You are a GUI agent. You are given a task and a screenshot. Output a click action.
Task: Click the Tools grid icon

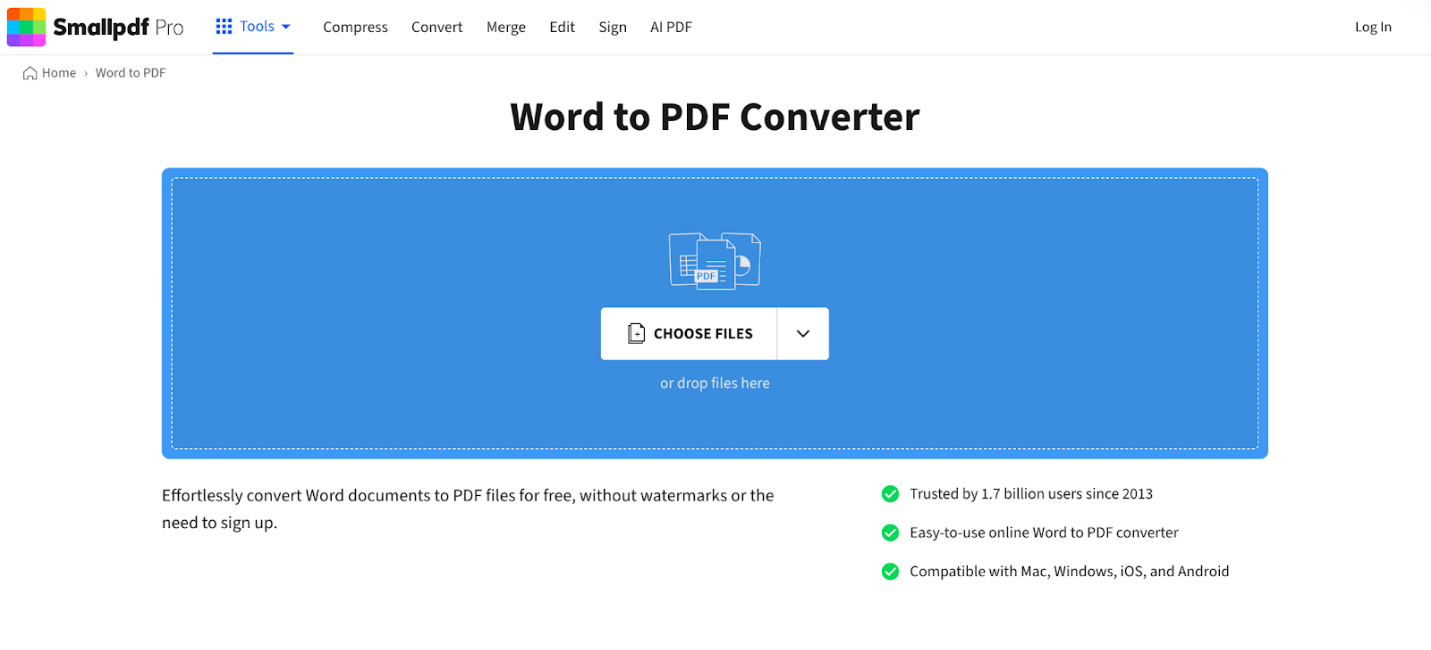coord(222,26)
